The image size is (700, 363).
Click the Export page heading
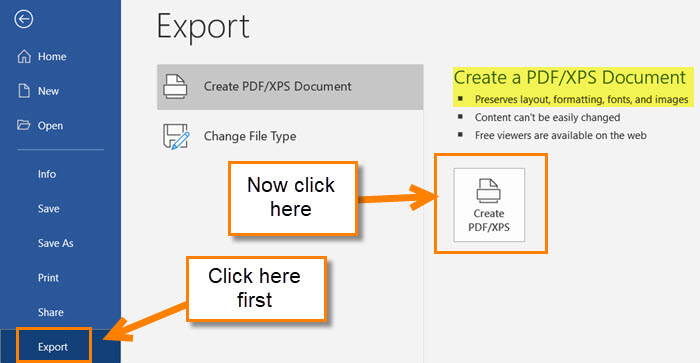203,27
